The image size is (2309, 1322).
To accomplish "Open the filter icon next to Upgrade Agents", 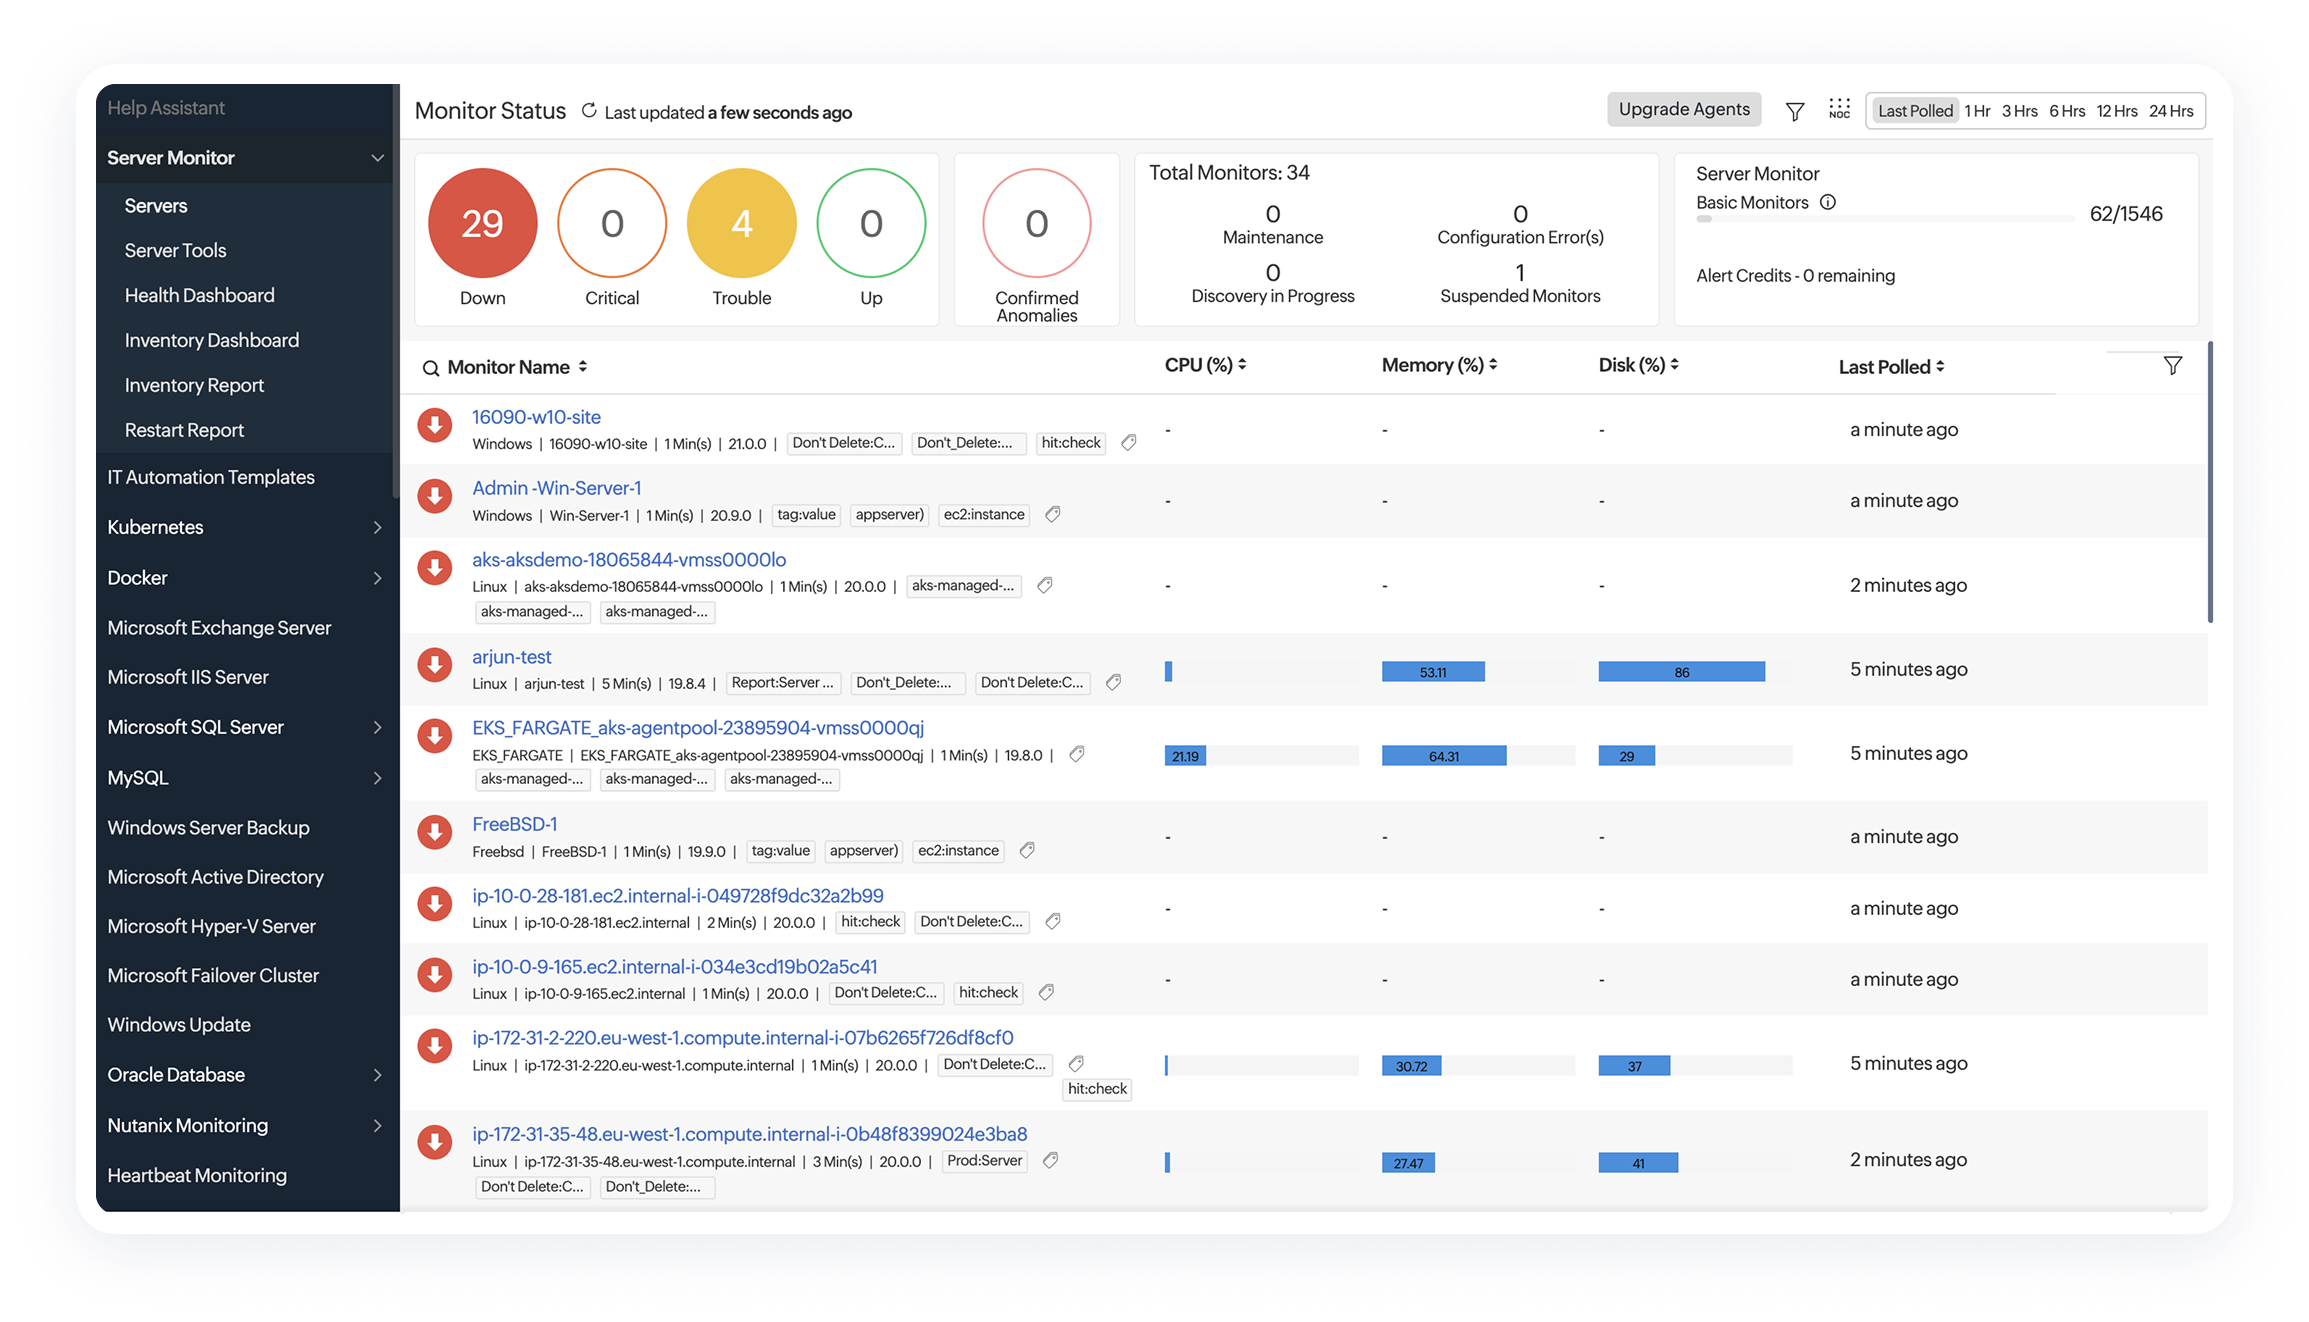I will (x=1795, y=112).
